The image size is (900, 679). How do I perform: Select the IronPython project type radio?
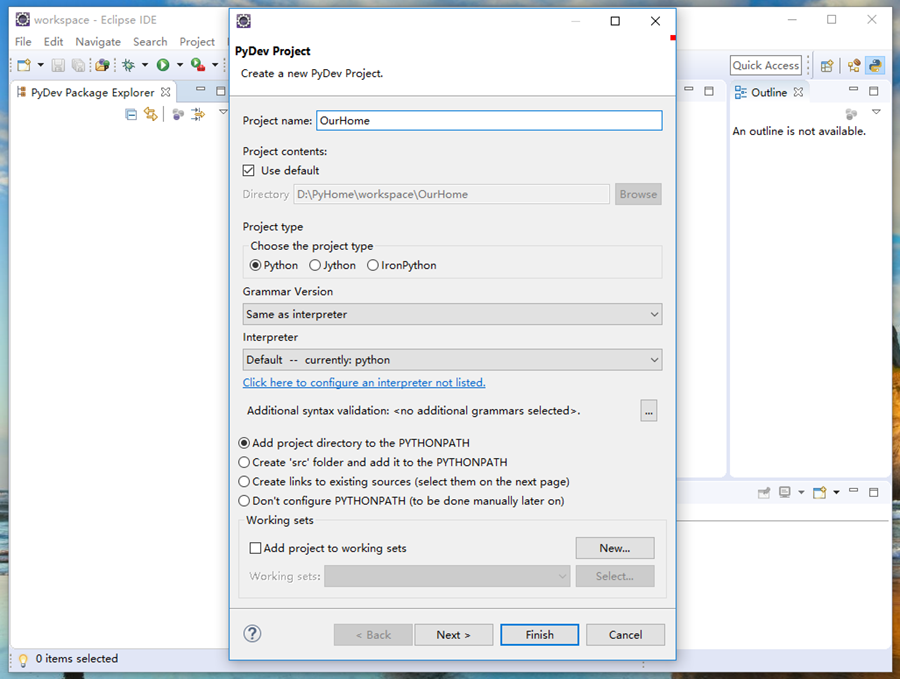click(x=373, y=265)
